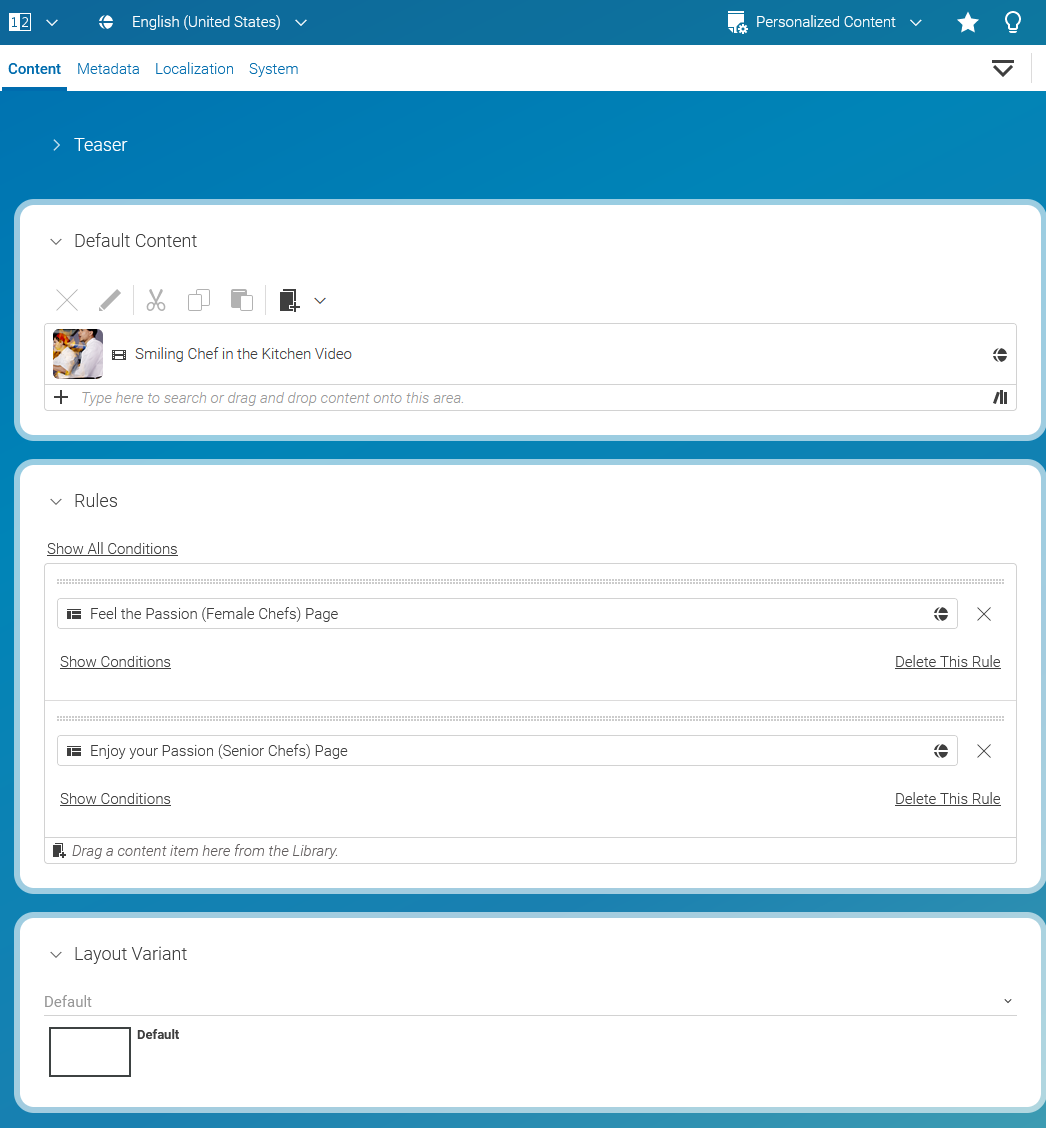
Task: Click the content search input field
Action: pyautogui.click(x=400, y=397)
